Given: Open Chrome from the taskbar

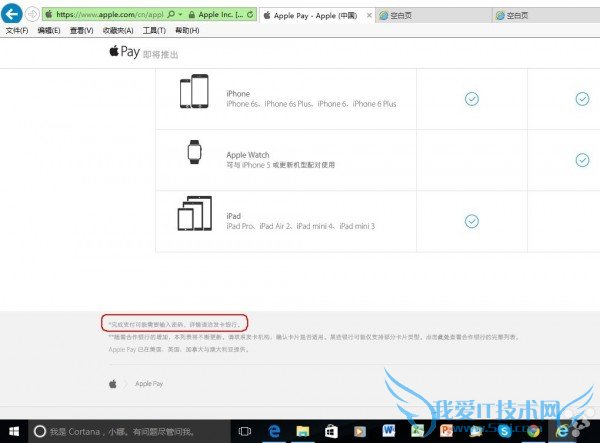Looking at the screenshot, I should pos(533,432).
